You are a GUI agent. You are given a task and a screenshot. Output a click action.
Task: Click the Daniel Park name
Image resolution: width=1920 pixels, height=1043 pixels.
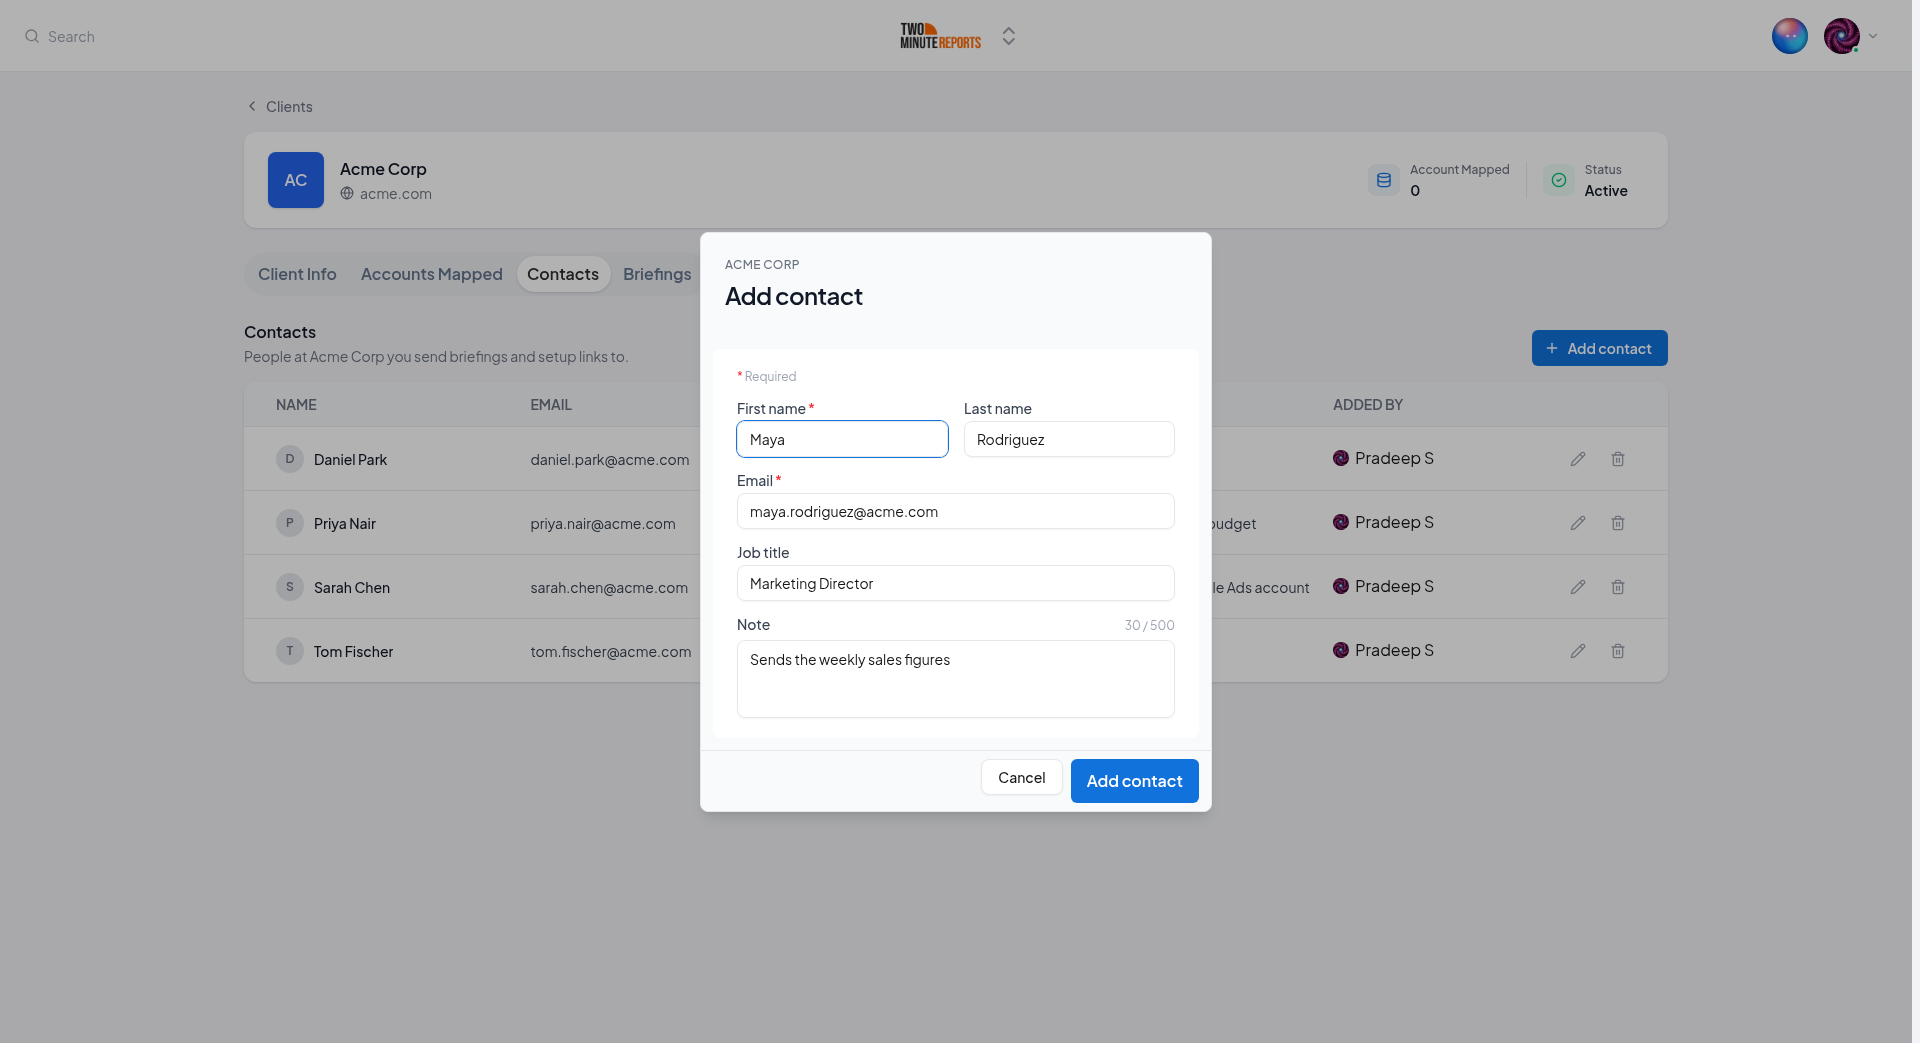click(x=350, y=460)
